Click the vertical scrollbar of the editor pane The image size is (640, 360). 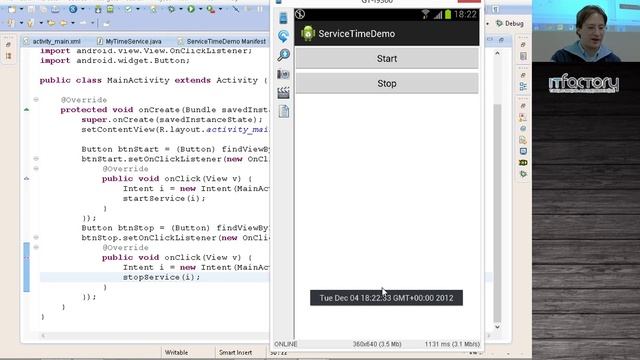point(497,212)
